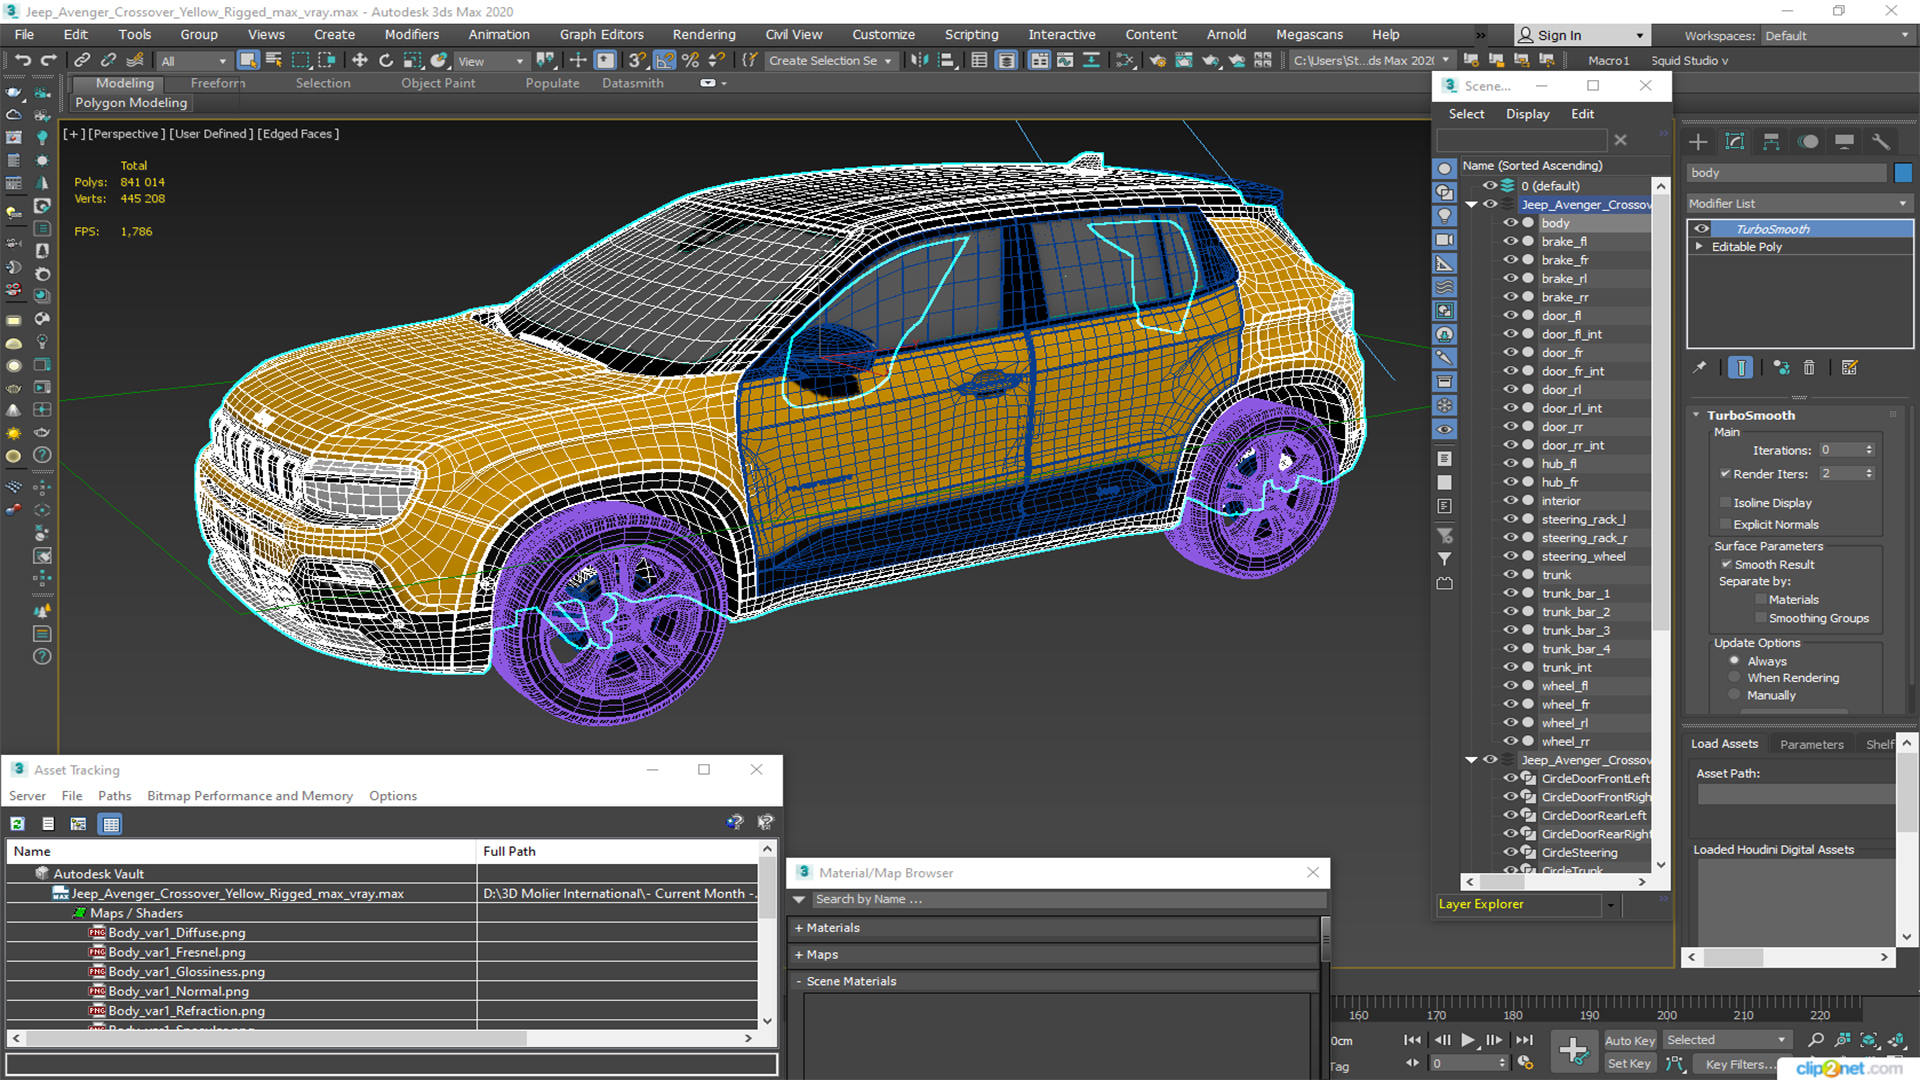Open the Create panel plus tab
The height and width of the screenshot is (1080, 1920).
(1698, 141)
